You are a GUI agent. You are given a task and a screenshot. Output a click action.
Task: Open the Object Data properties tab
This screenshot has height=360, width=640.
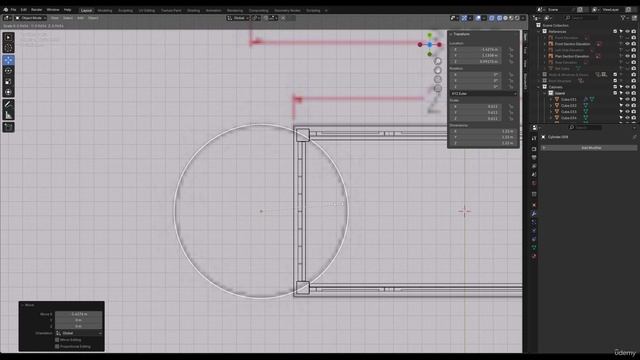534,248
